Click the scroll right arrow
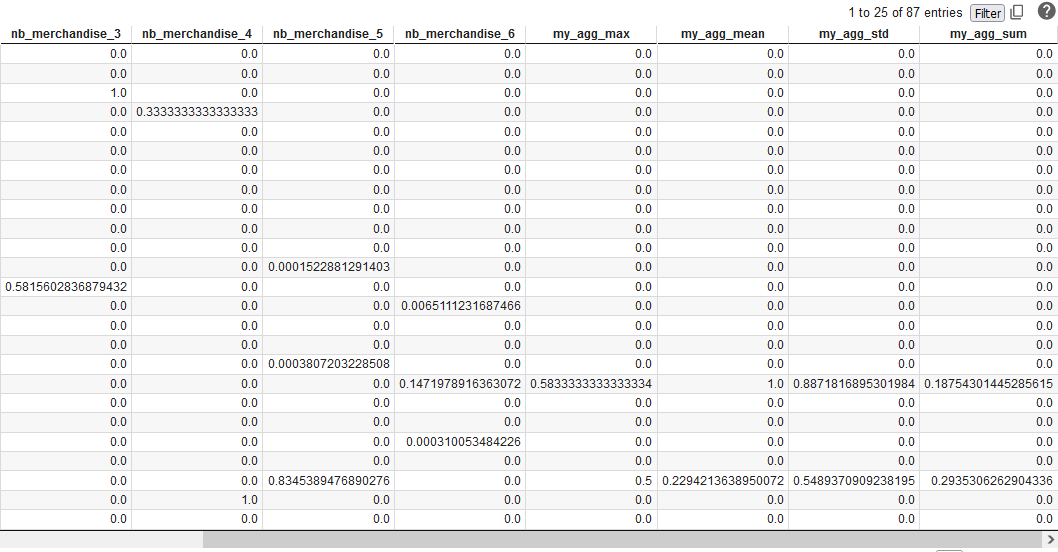Image resolution: width=1058 pixels, height=552 pixels. pos(1048,540)
